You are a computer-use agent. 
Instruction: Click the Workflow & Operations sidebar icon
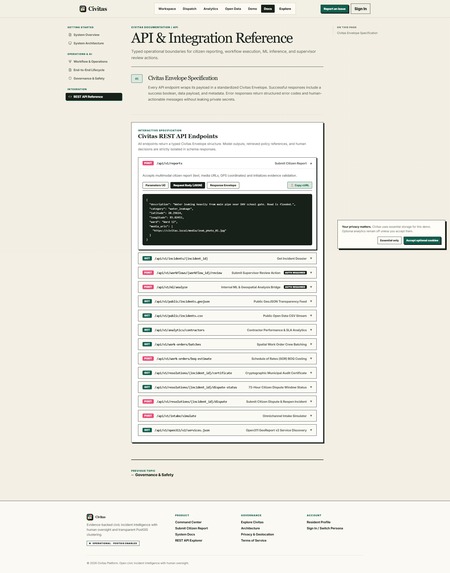tap(70, 61)
